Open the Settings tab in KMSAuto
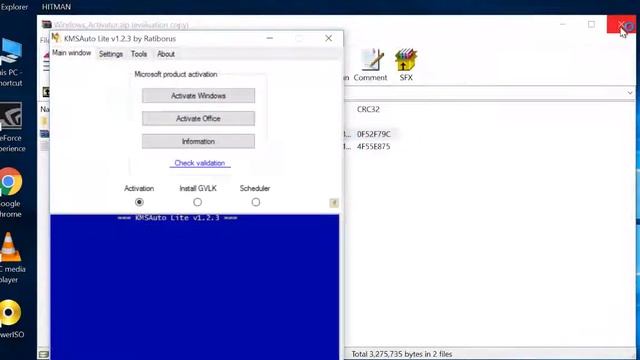 click(111, 54)
